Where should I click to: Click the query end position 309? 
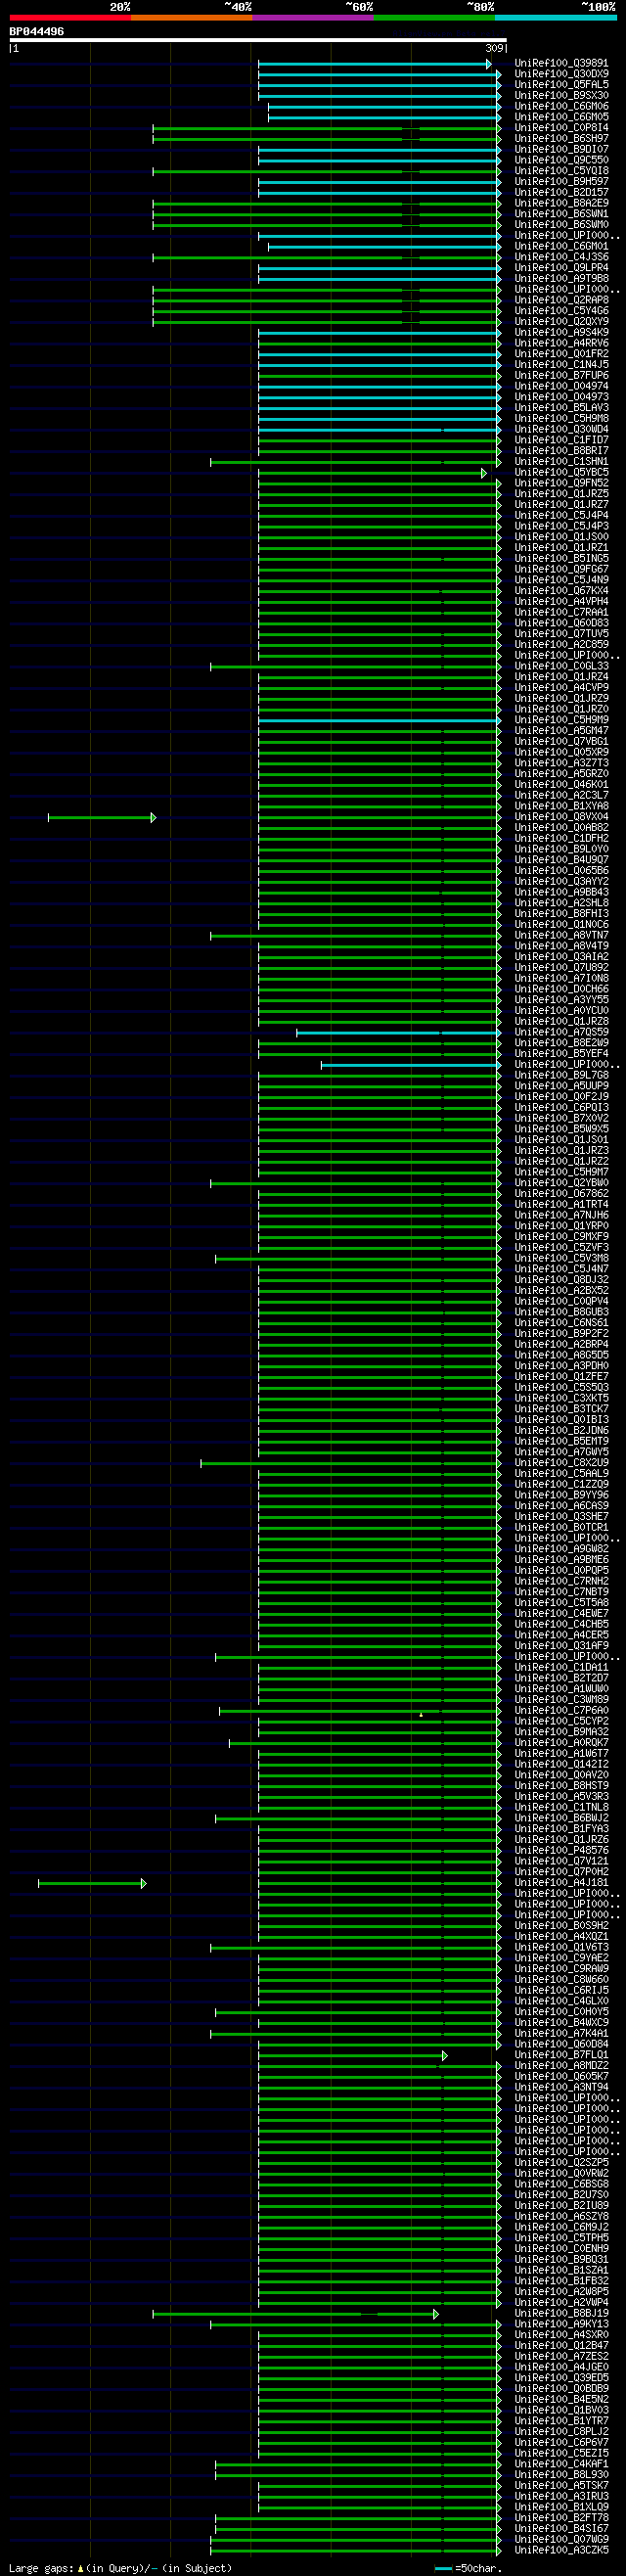pyautogui.click(x=494, y=48)
